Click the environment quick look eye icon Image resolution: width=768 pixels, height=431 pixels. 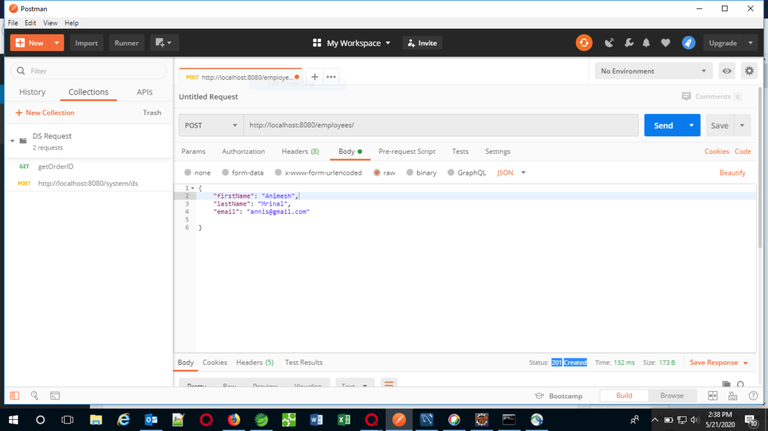(x=727, y=71)
